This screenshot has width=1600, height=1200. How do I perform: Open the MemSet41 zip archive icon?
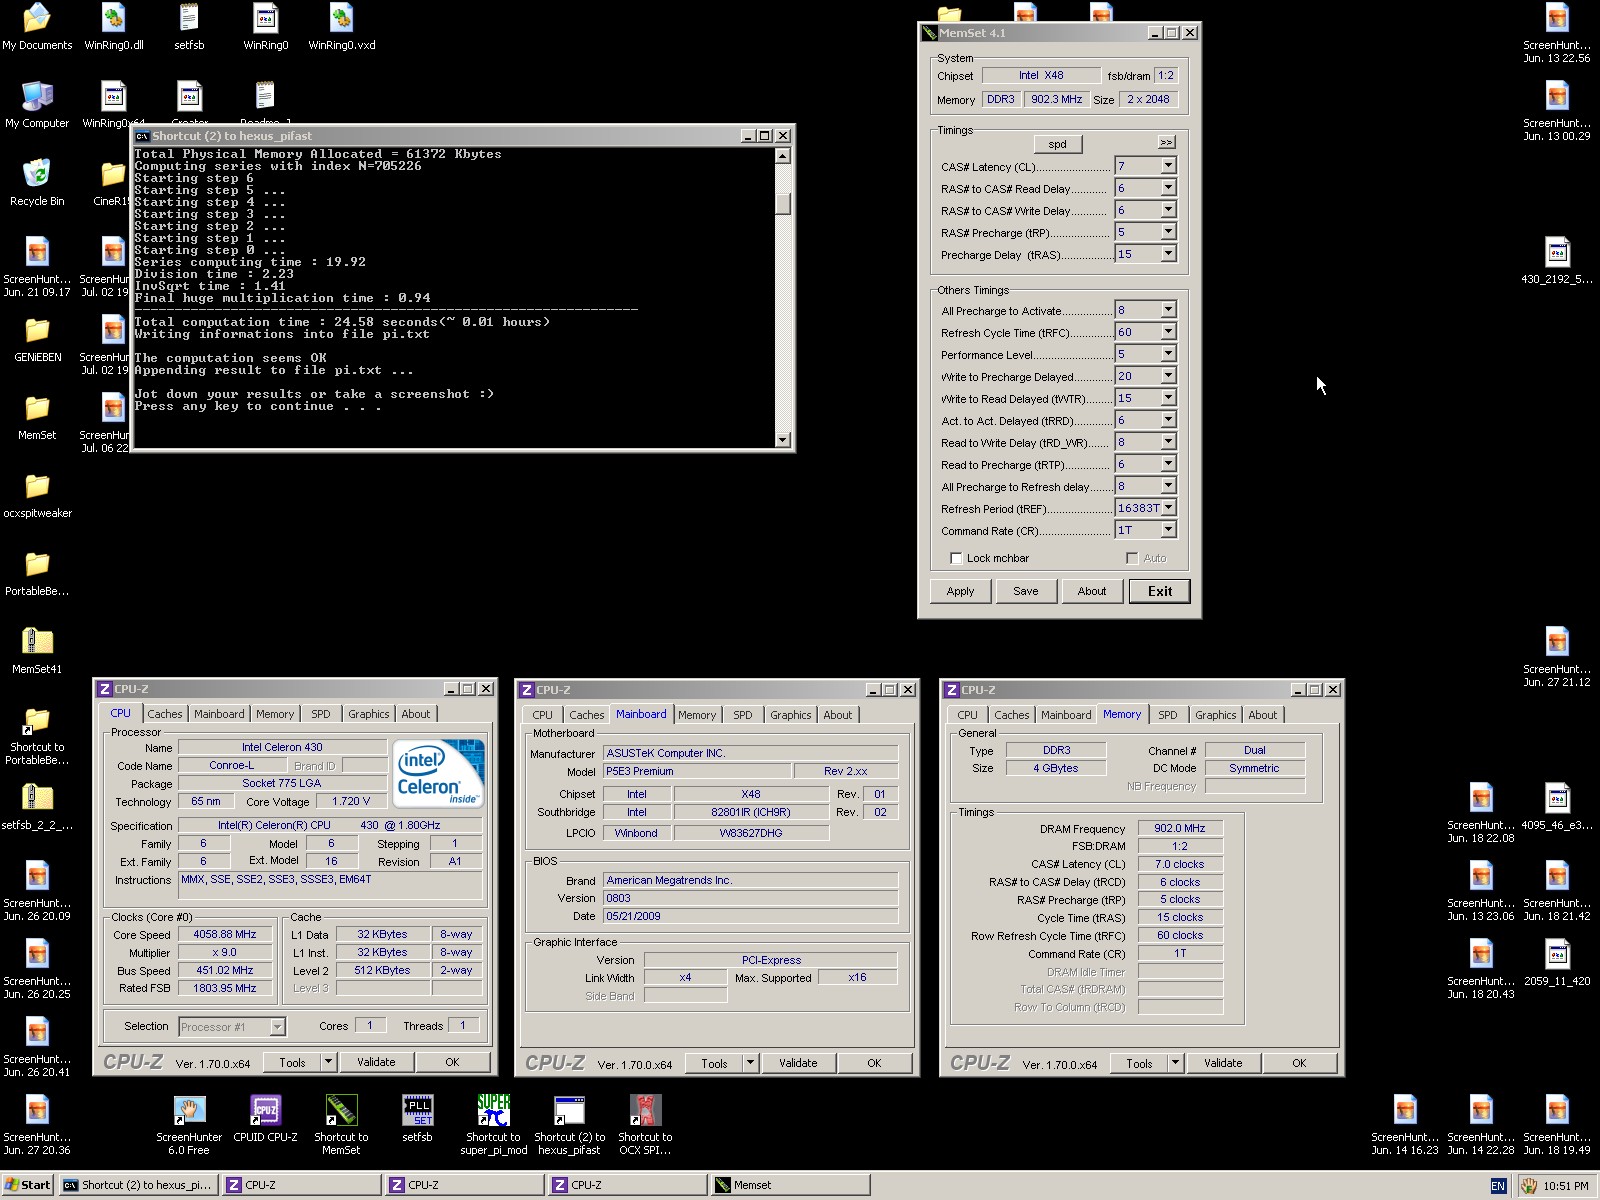point(37,651)
